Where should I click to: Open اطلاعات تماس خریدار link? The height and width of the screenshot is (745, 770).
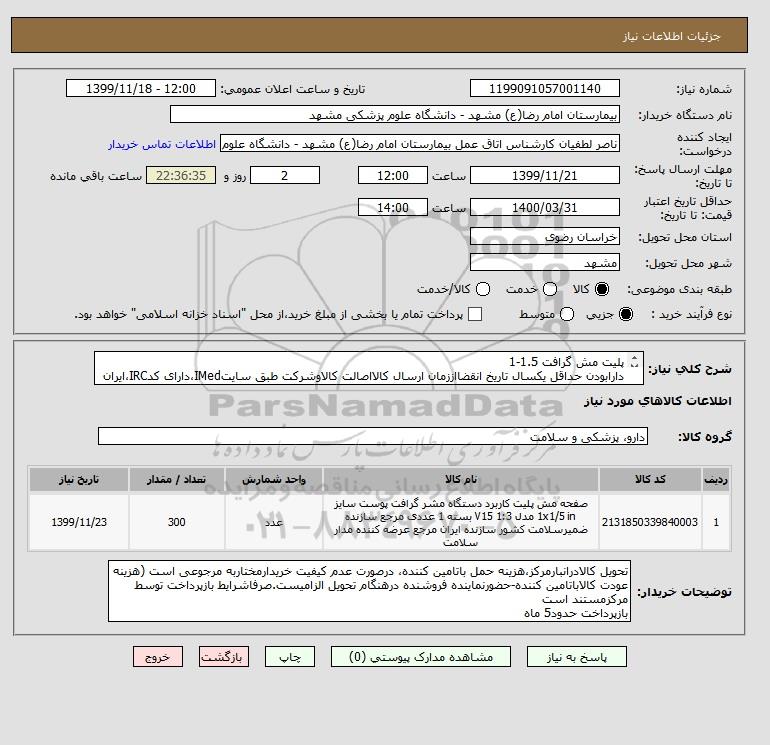coord(162,144)
